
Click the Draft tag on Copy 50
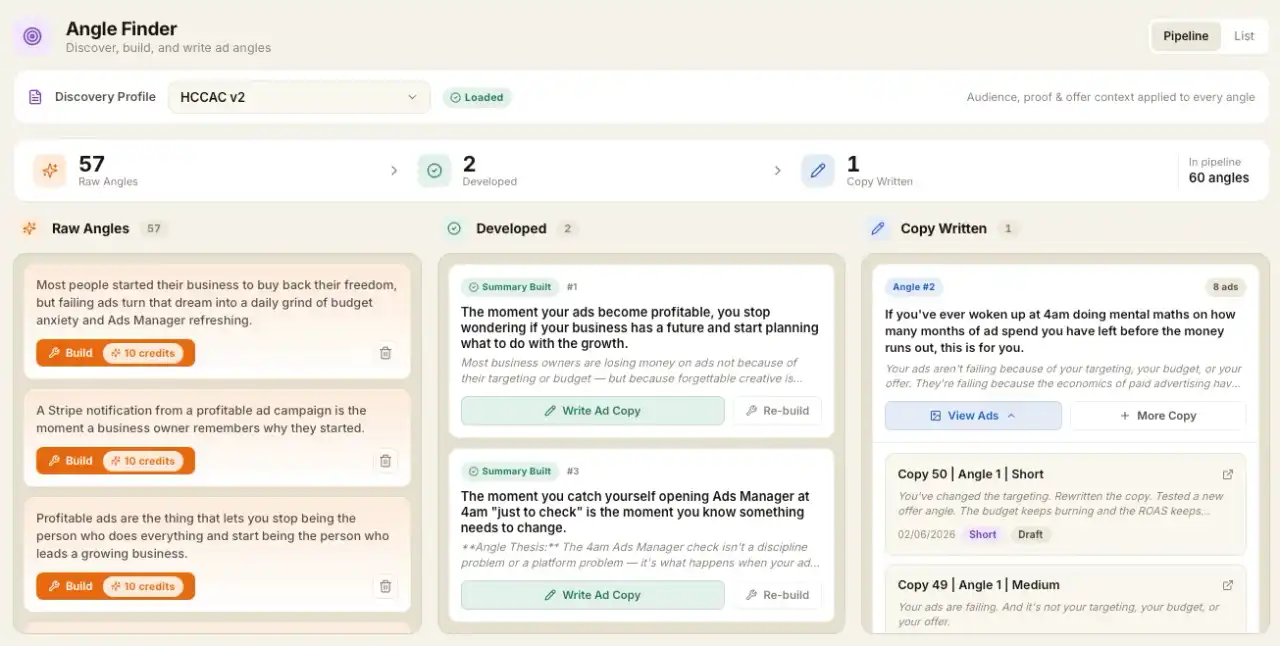1030,535
